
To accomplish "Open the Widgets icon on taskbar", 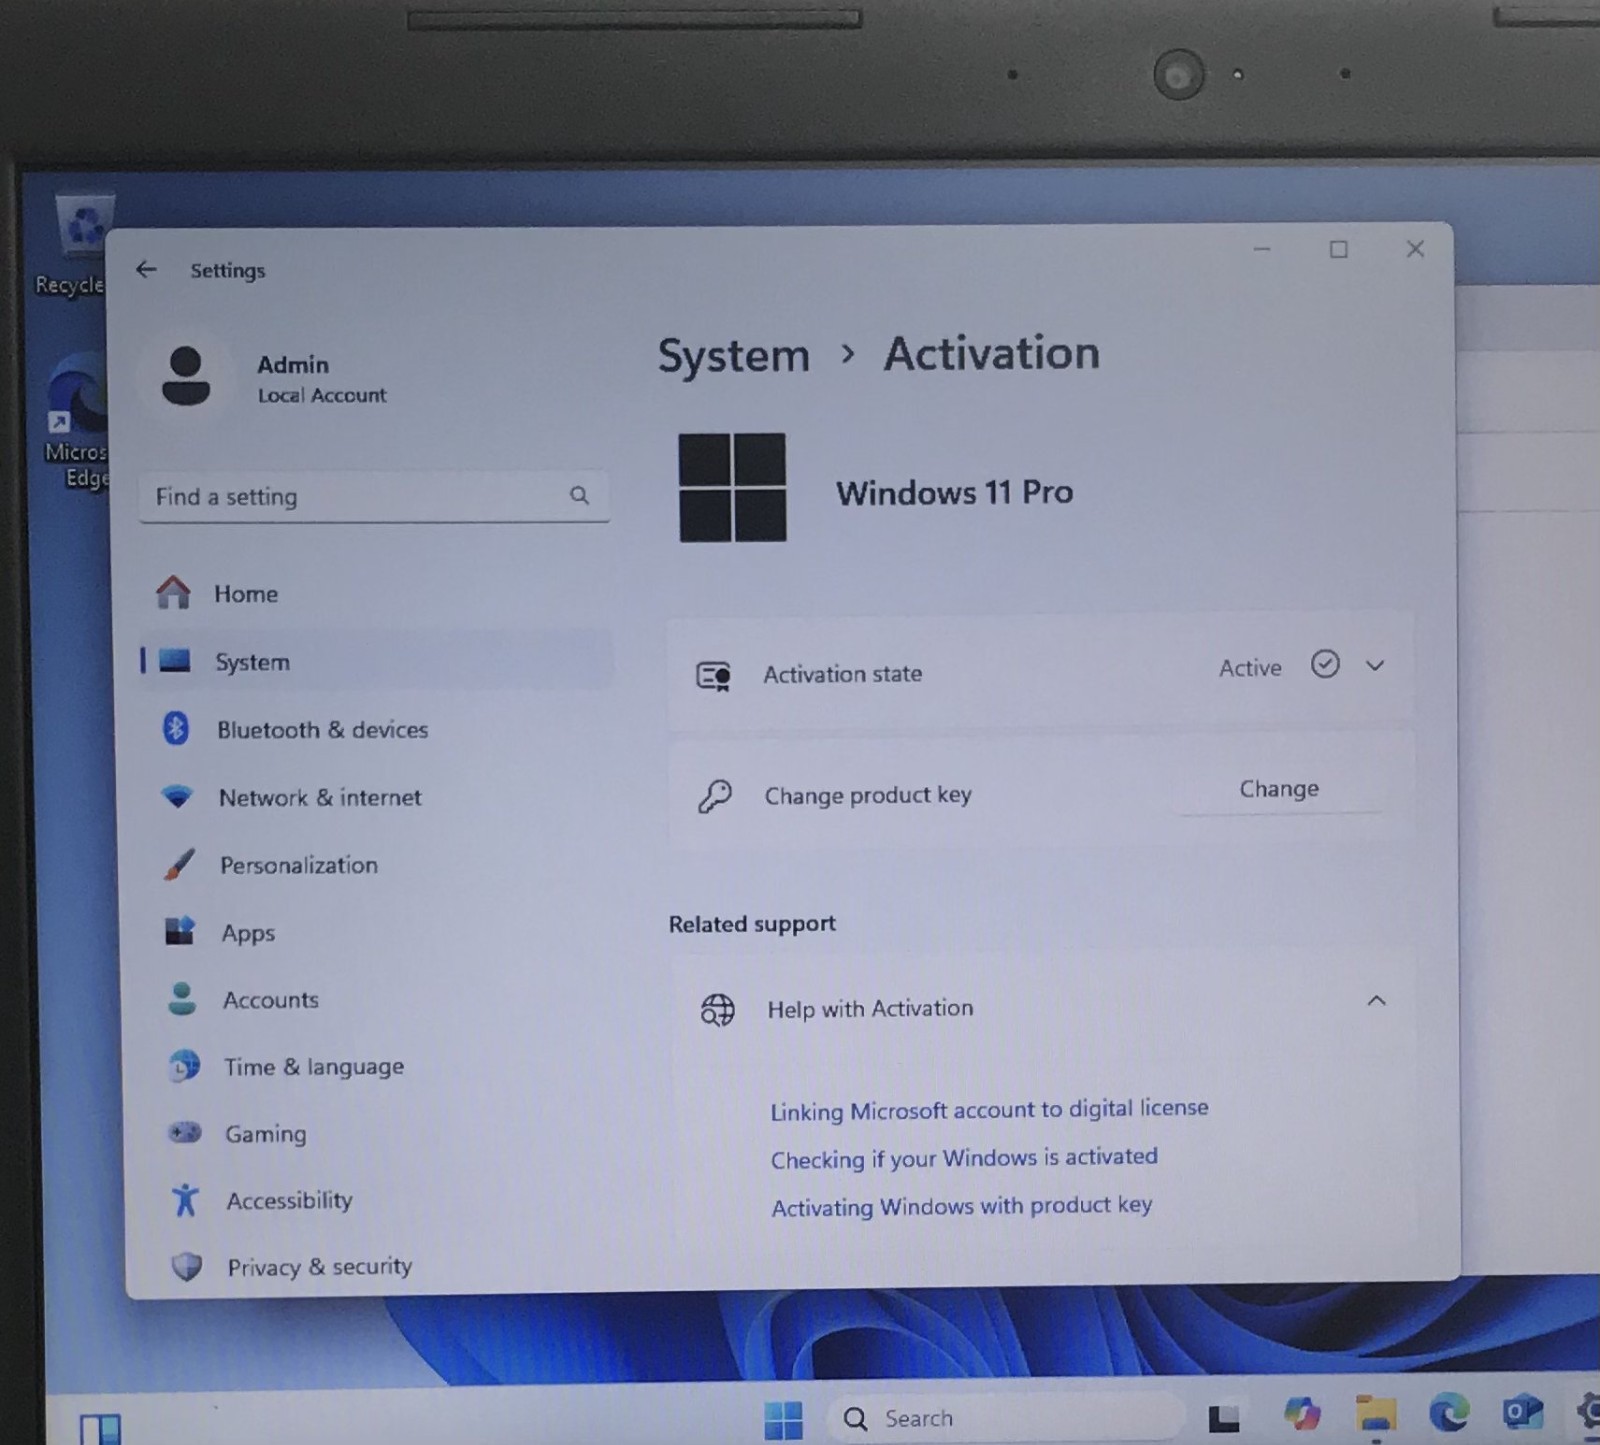I will (100, 1429).
